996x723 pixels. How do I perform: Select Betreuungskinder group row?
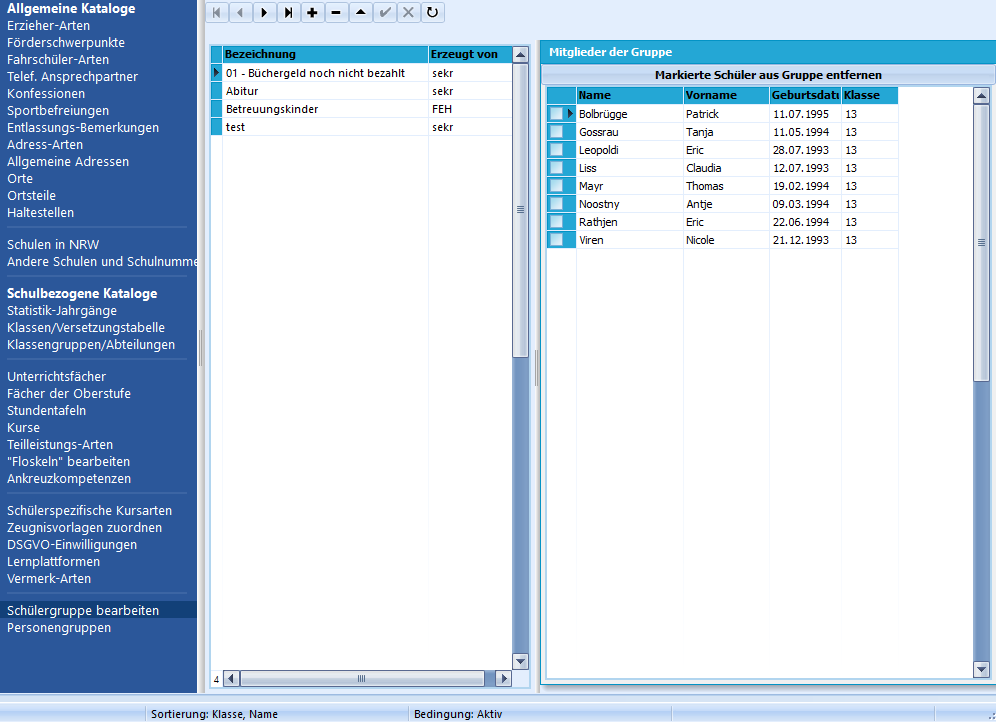[361, 109]
